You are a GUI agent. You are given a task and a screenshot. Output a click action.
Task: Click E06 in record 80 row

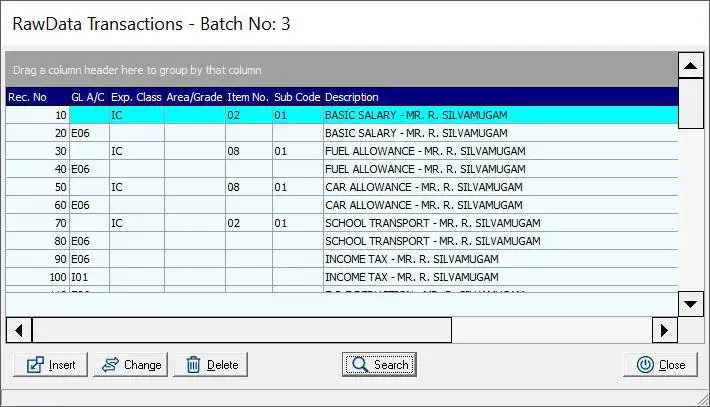click(x=89, y=241)
